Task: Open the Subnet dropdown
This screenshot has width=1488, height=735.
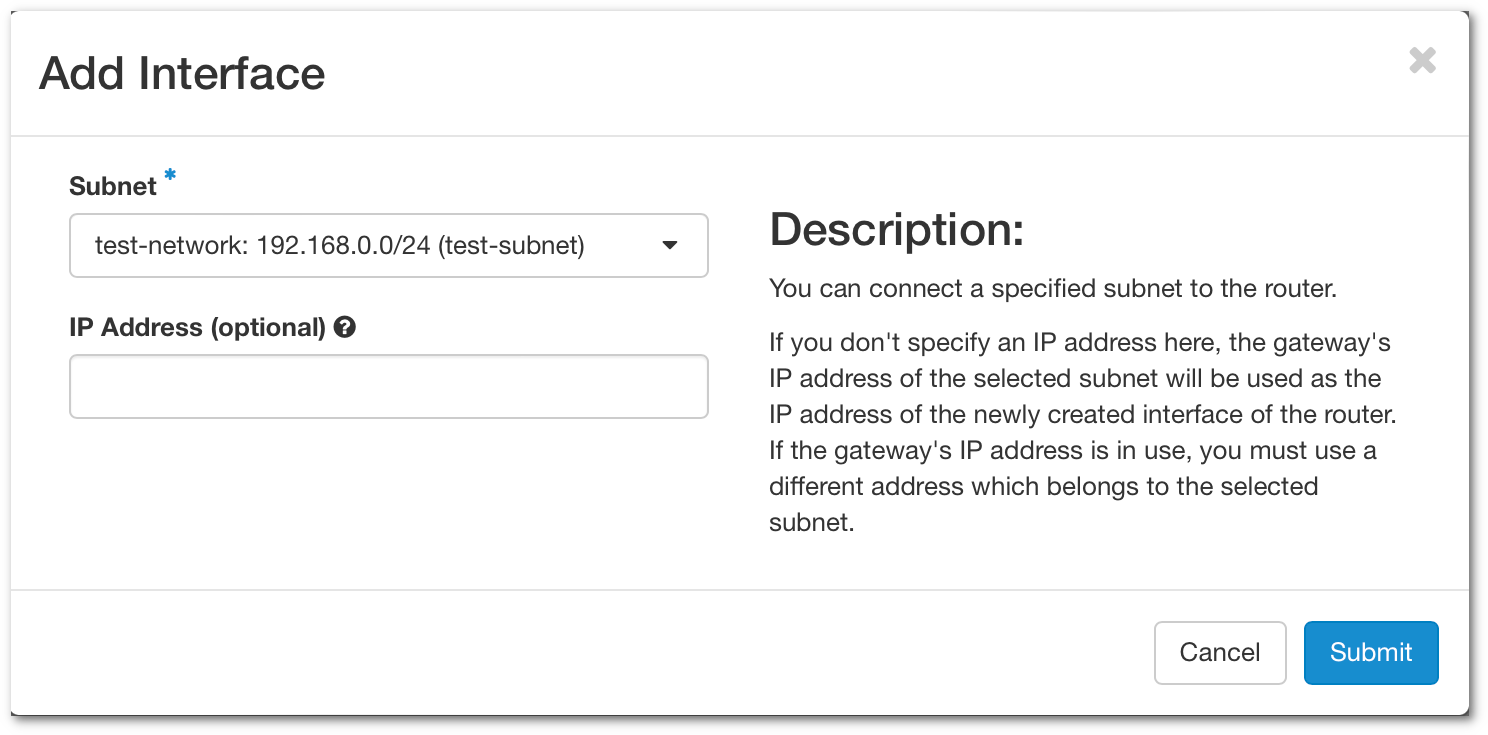Action: [388, 245]
